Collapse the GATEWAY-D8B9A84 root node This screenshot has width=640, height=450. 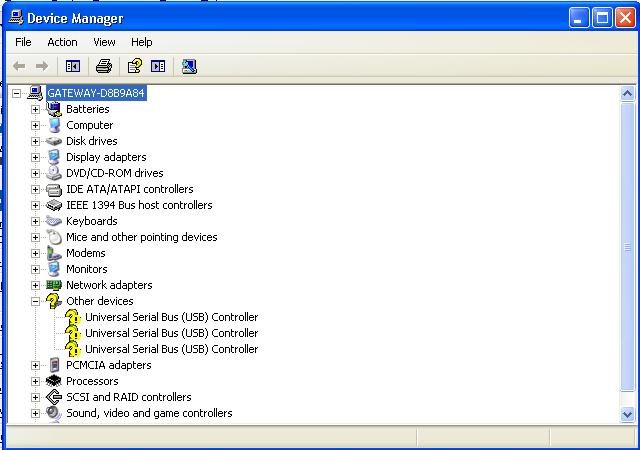(16, 94)
